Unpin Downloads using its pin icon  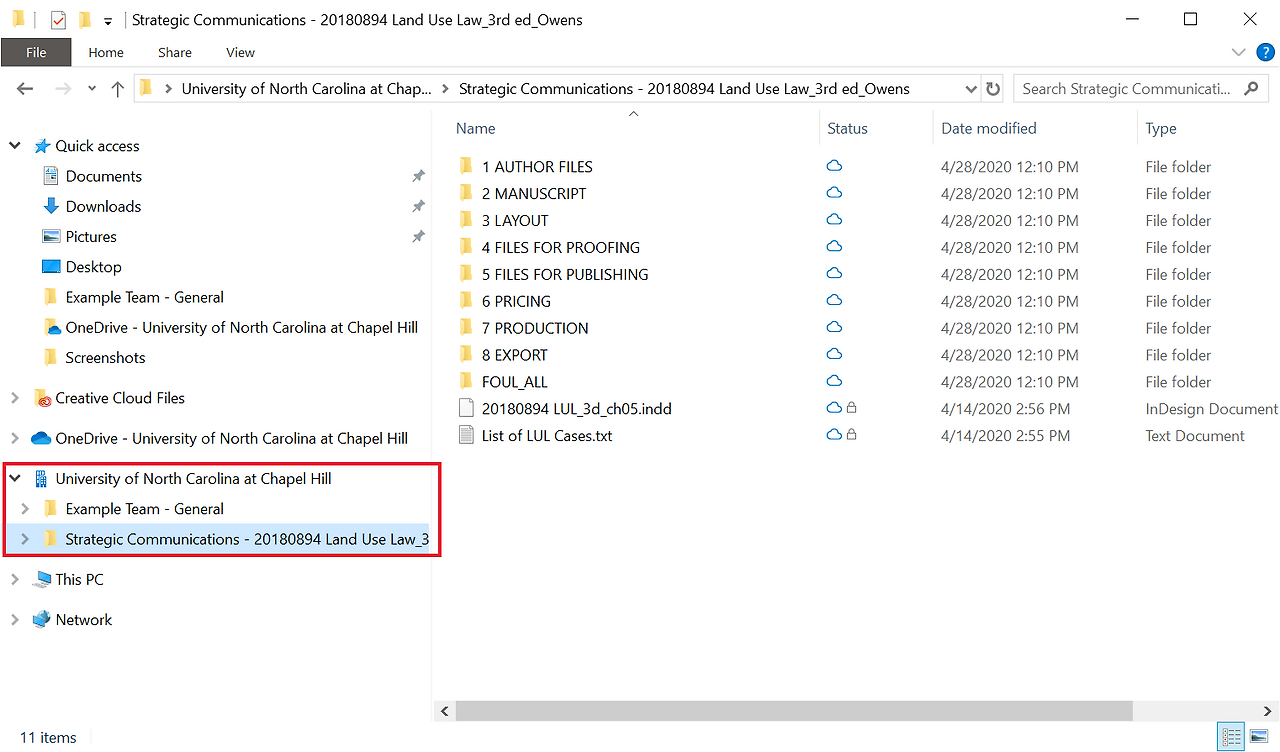[418, 206]
